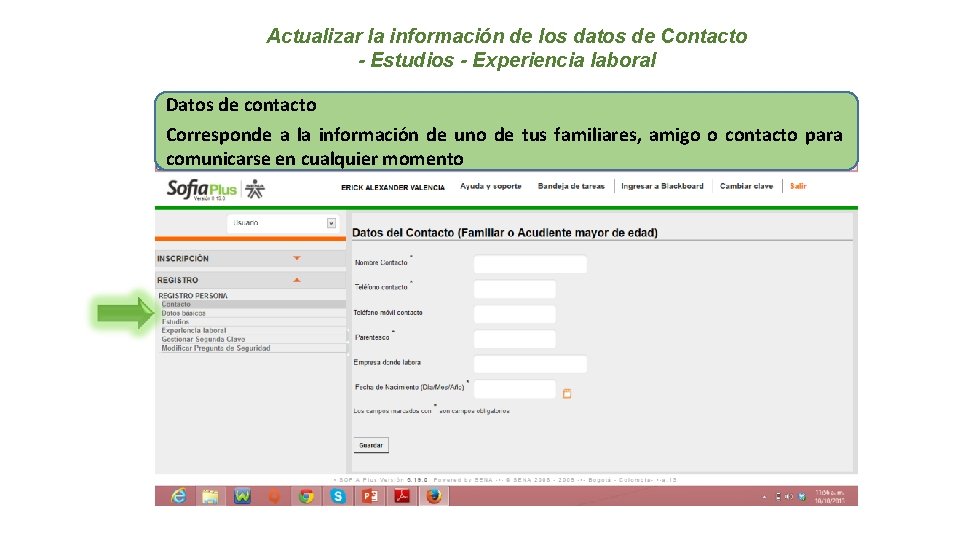960x540 pixels.
Task: Open Adobe Reader taskbar icon
Action: coord(402,496)
